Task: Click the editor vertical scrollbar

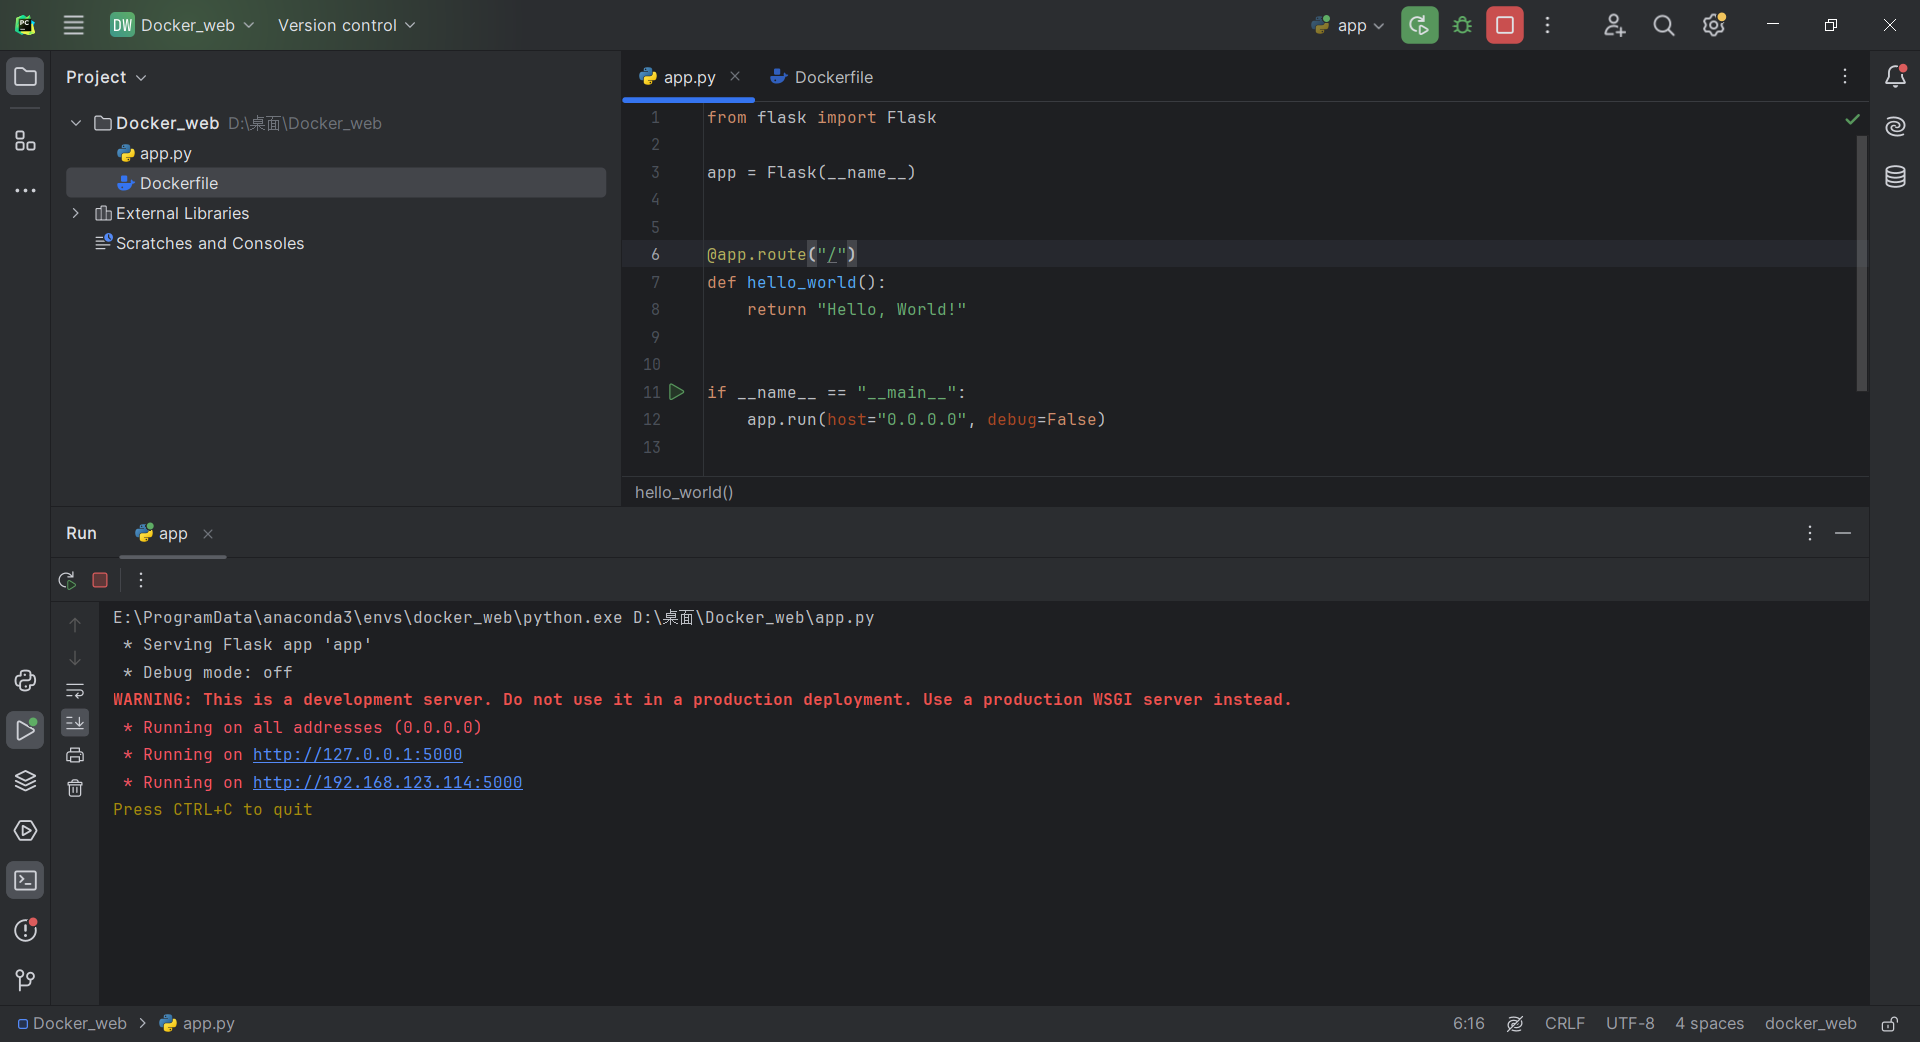Action: click(x=1861, y=262)
